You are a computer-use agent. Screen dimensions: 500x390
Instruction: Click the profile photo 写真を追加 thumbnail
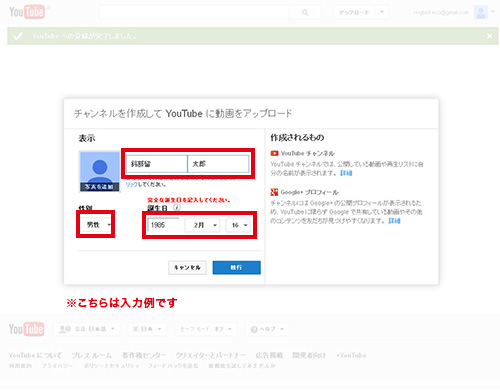click(100, 172)
